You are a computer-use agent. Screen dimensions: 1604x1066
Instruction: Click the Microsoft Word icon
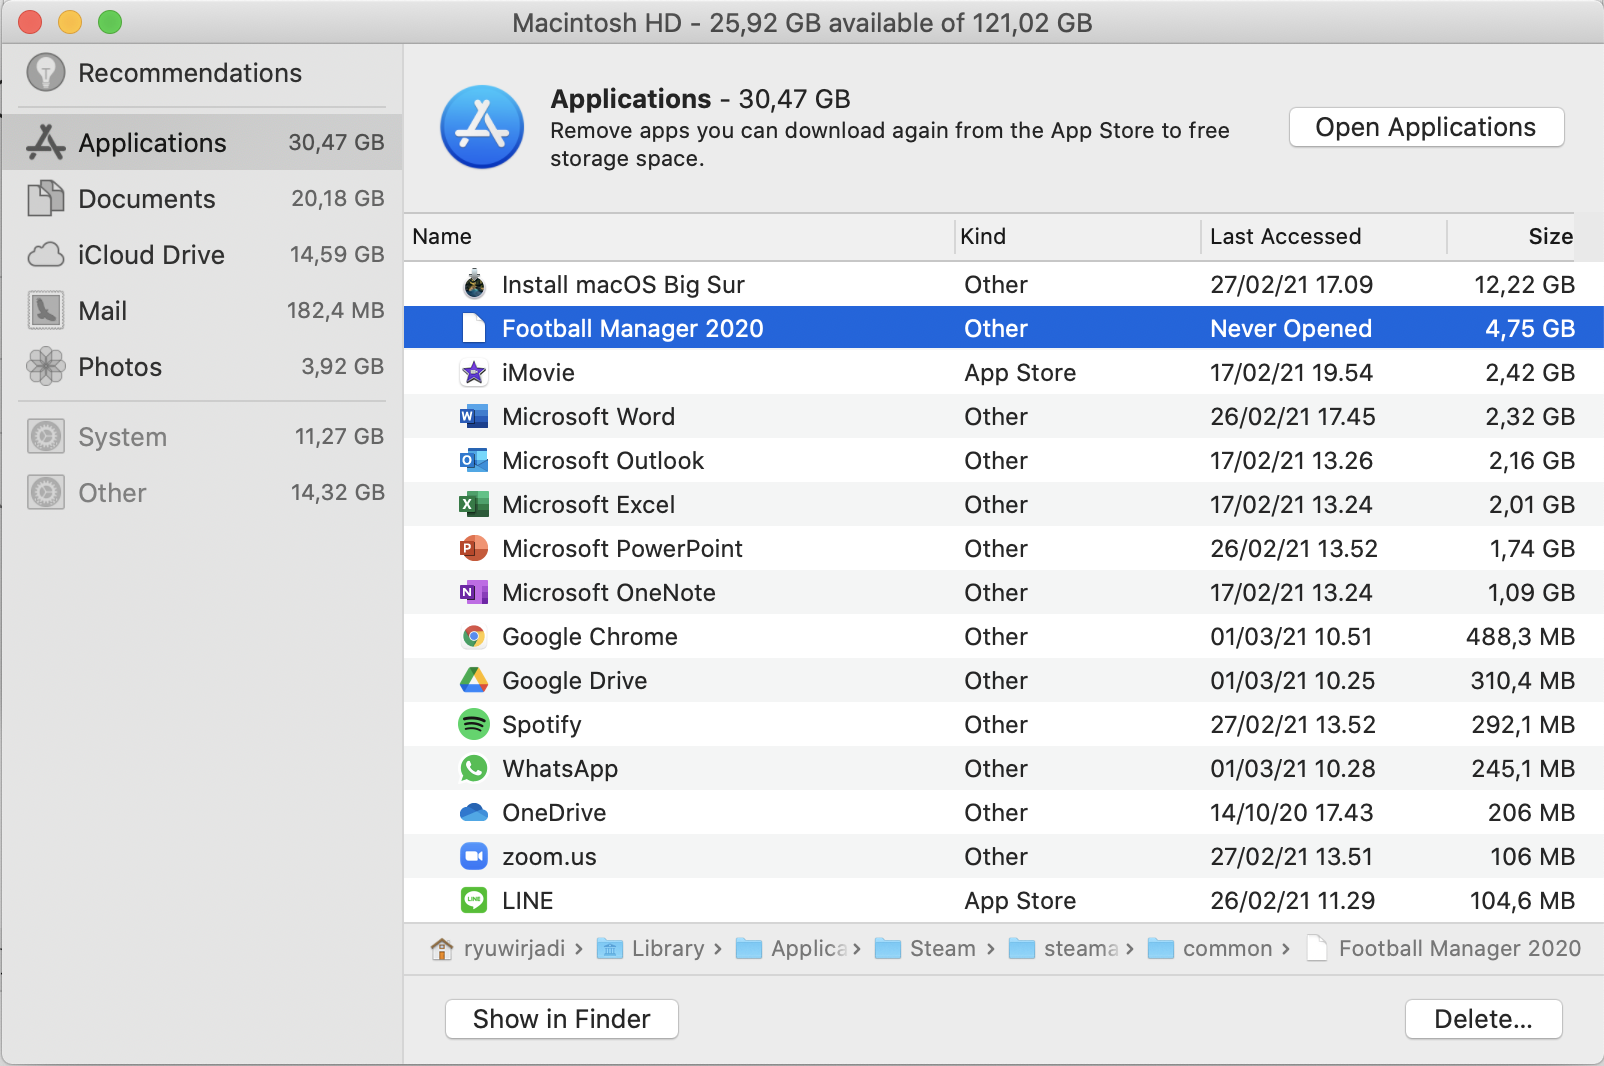coord(474,416)
